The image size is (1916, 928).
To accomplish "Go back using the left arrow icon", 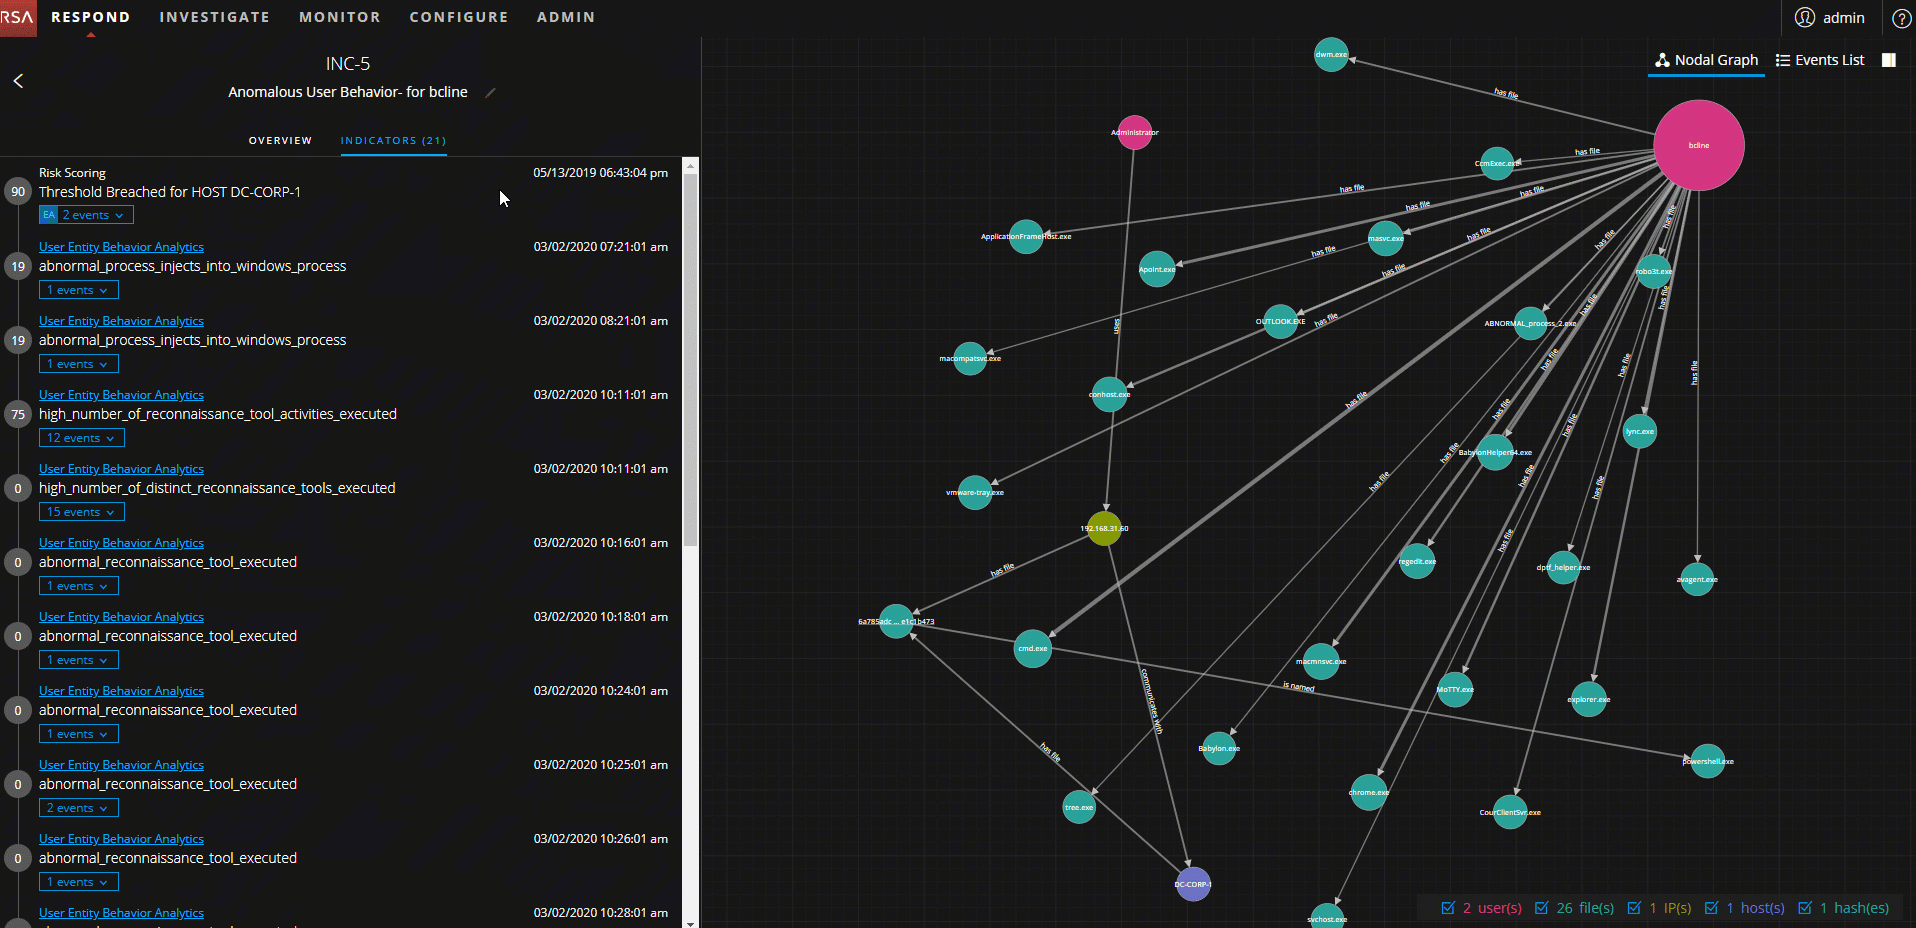I will click(18, 81).
